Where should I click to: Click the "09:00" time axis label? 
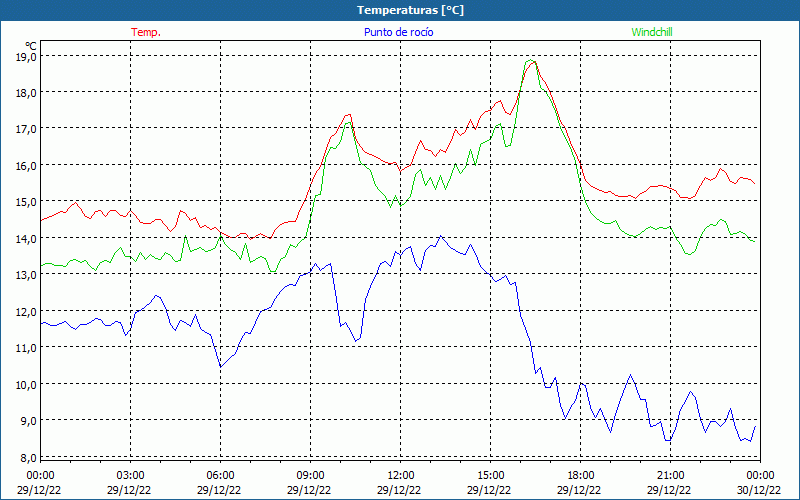click(310, 476)
